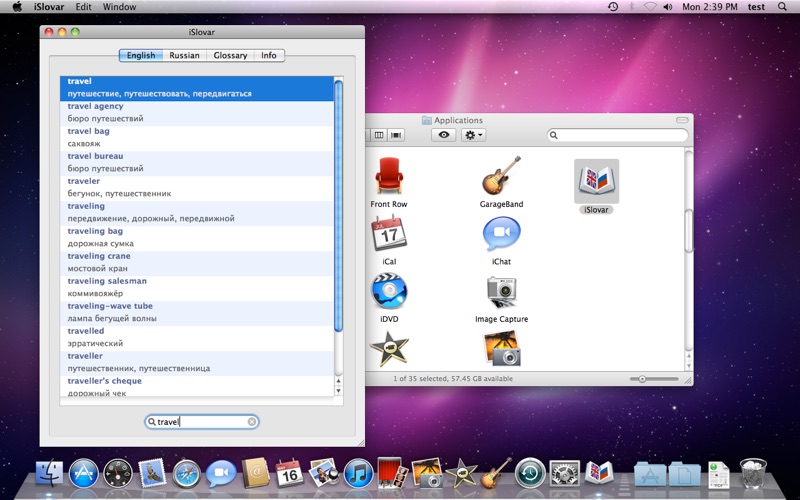The image size is (800, 500).
Task: Click the Applications window search field
Action: point(617,135)
